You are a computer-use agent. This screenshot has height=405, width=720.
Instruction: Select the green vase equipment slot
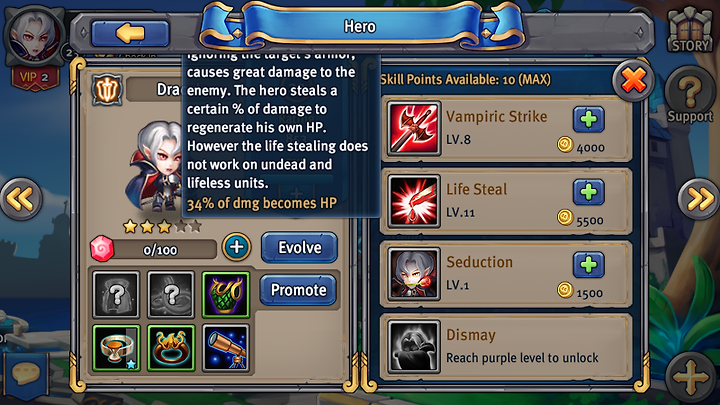click(x=226, y=295)
